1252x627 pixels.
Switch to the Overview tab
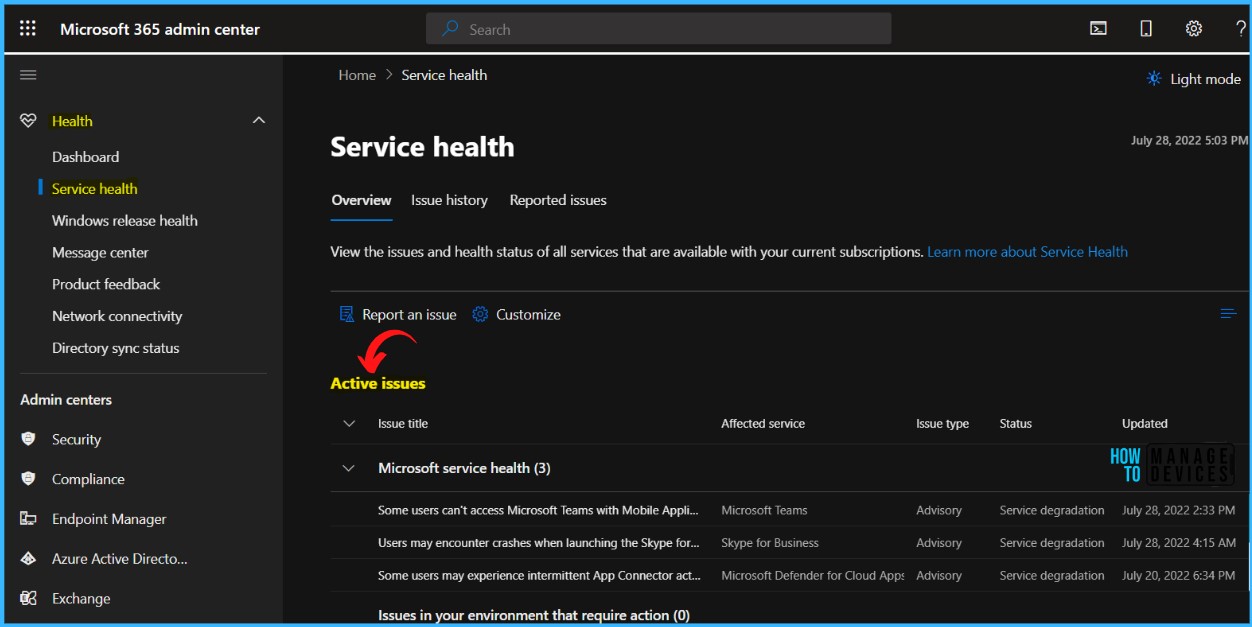[x=361, y=200]
